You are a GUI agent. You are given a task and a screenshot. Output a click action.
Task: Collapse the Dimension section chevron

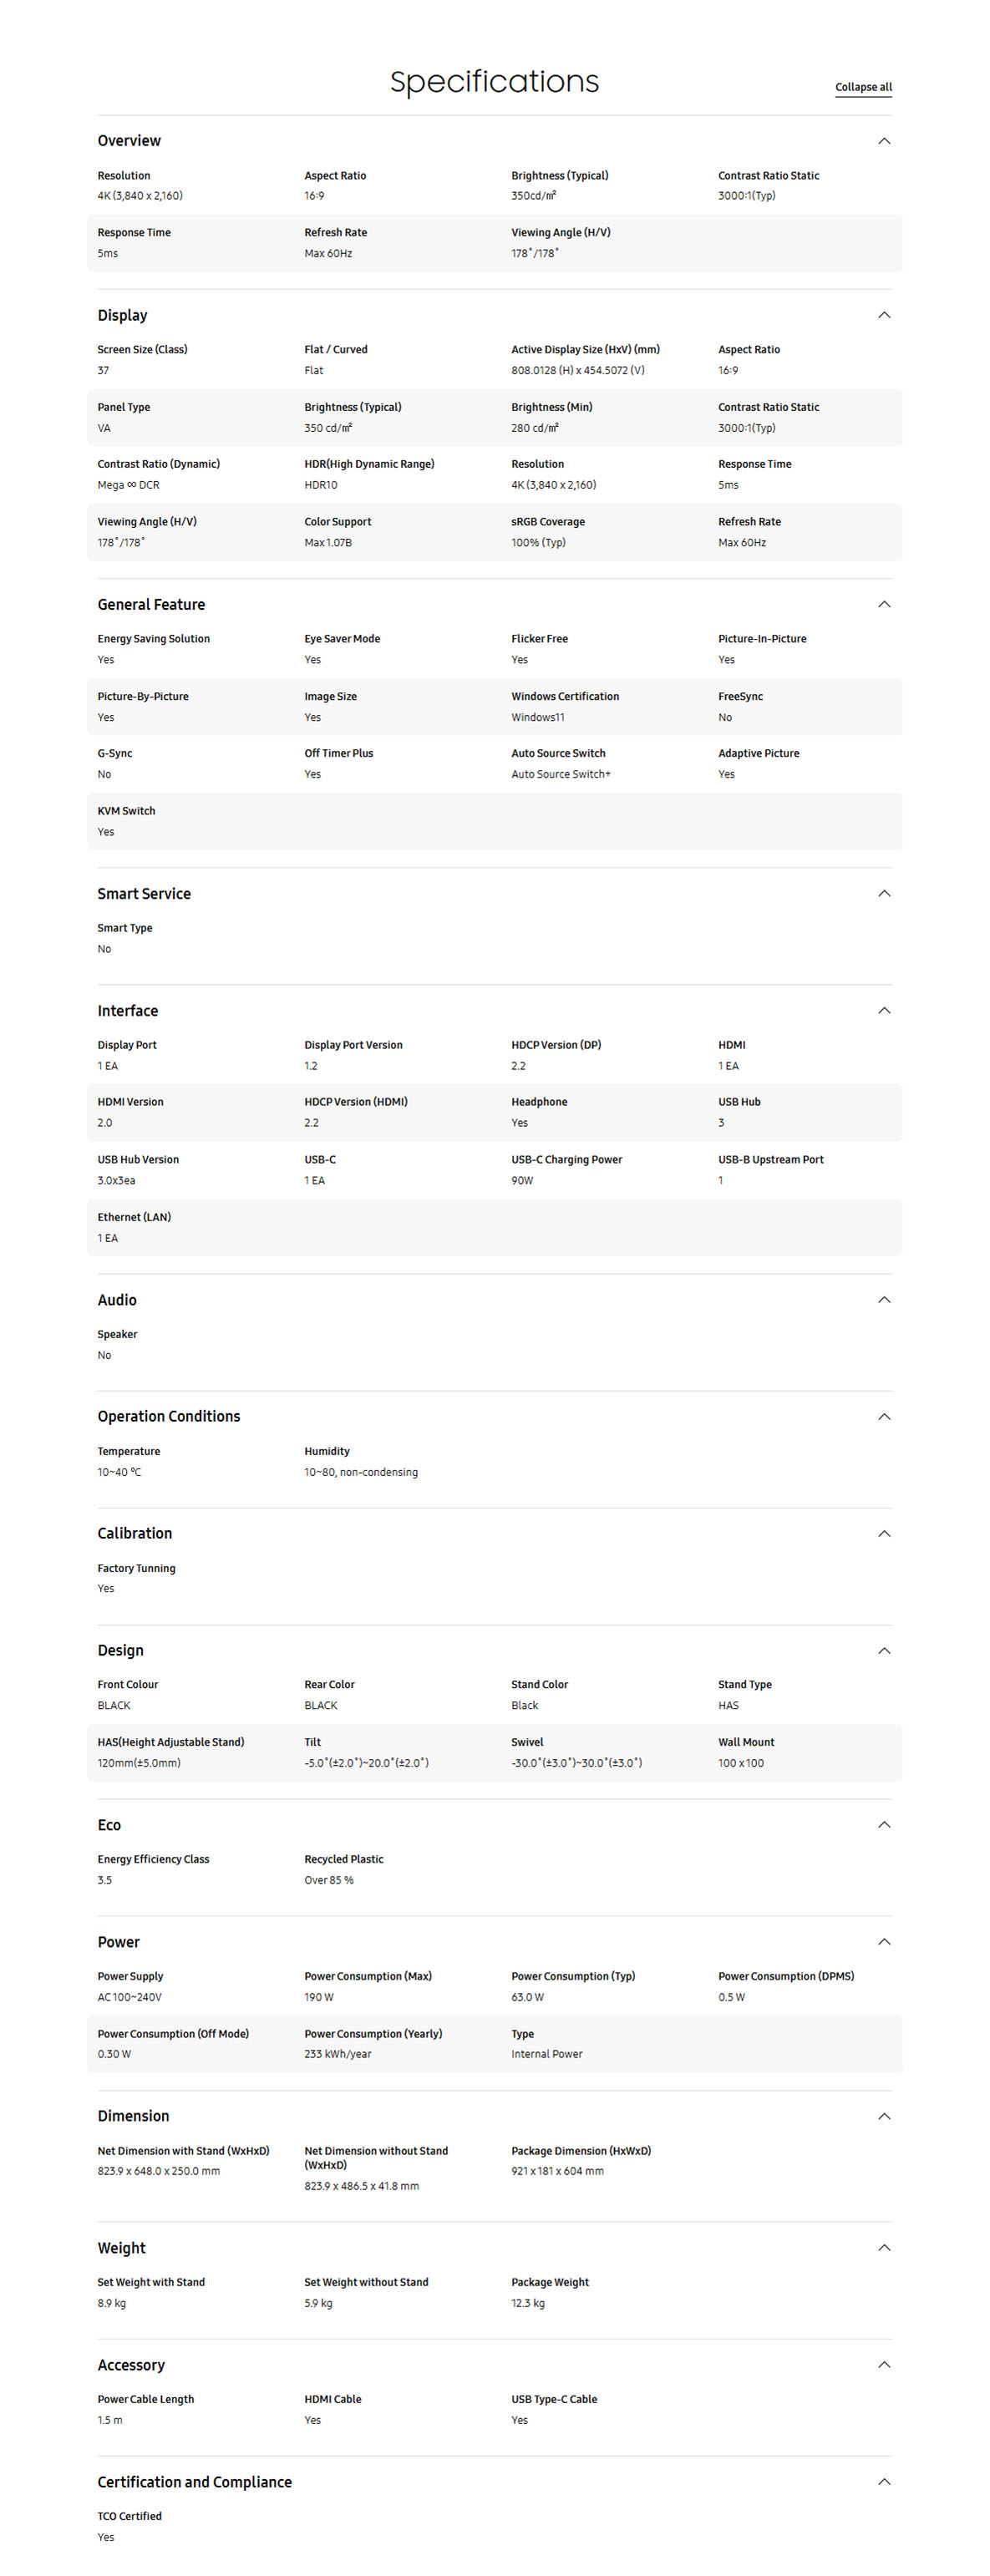click(x=884, y=2116)
